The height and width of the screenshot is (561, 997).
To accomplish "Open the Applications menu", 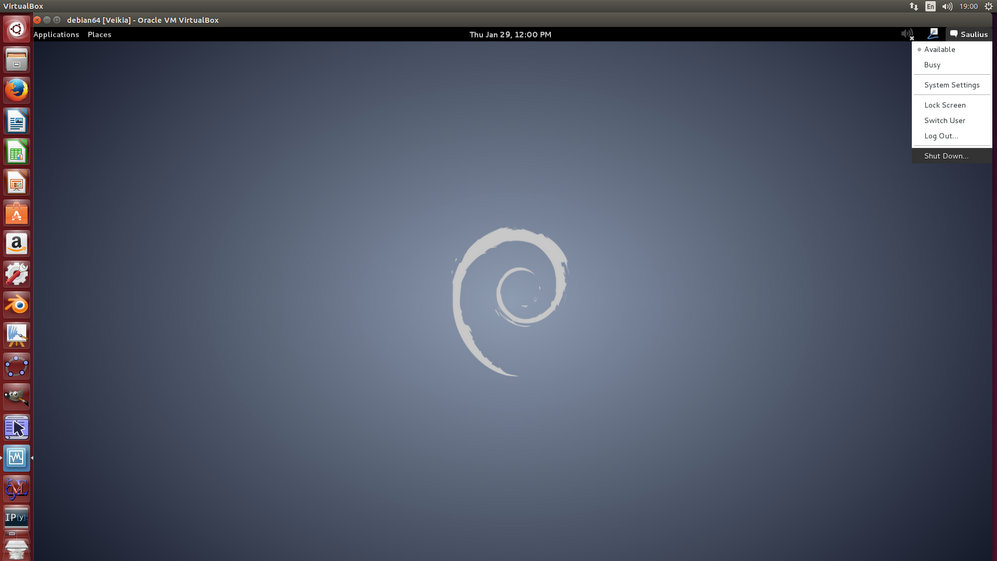I will 56,34.
